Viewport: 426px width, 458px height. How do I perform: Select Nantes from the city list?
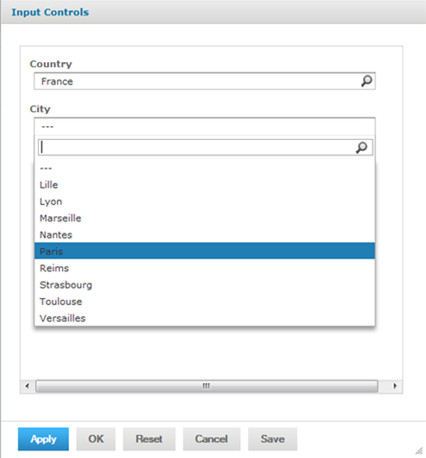[x=205, y=235]
